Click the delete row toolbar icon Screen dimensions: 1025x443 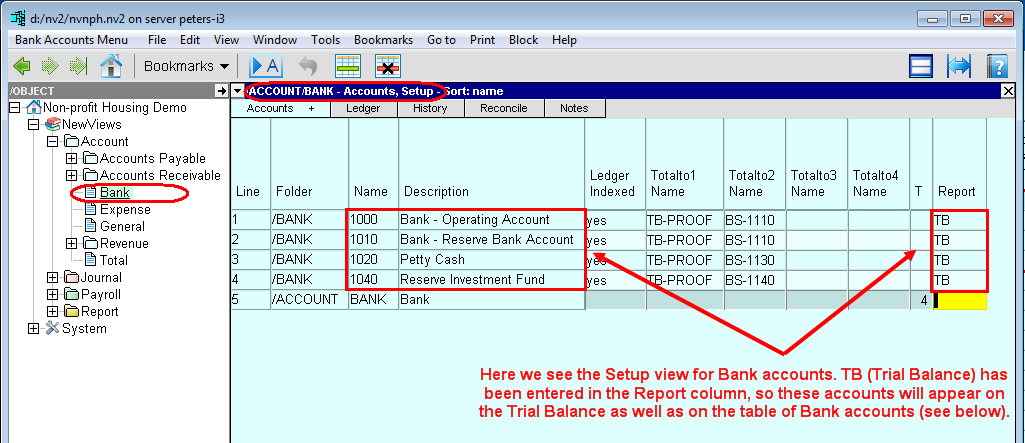click(x=387, y=66)
